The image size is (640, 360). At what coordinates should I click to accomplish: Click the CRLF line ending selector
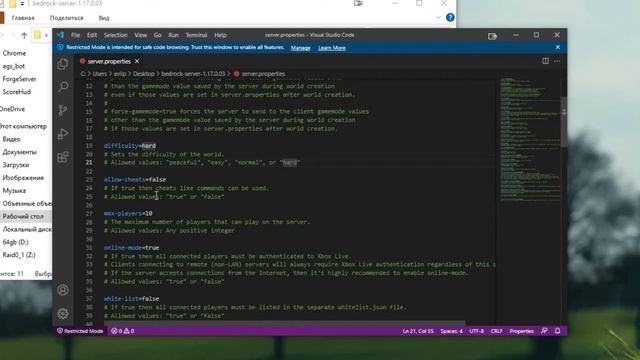[496, 331]
